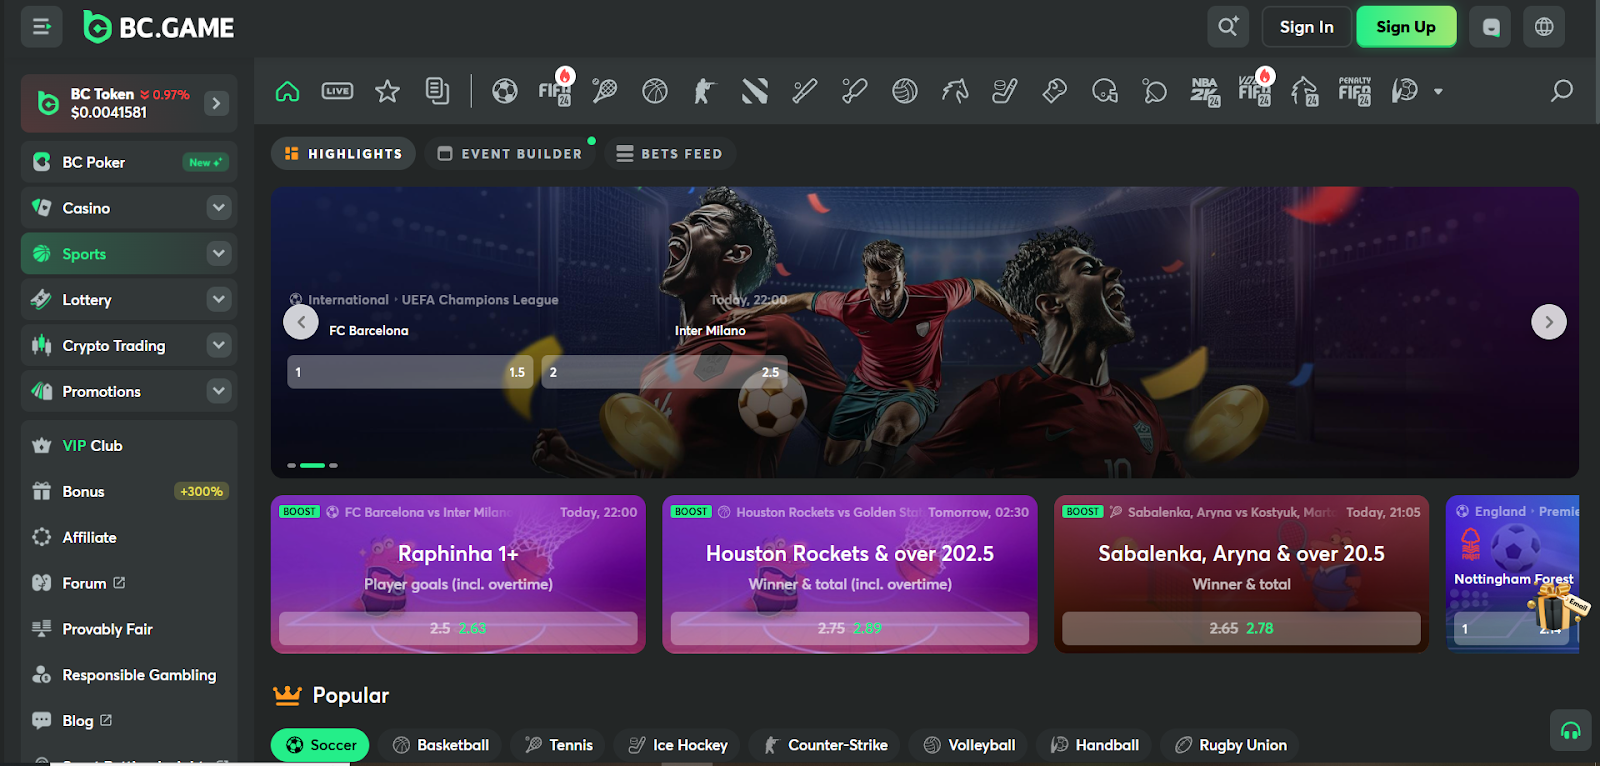Click the green Sign Up button
The height and width of the screenshot is (766, 1600).
tap(1406, 27)
